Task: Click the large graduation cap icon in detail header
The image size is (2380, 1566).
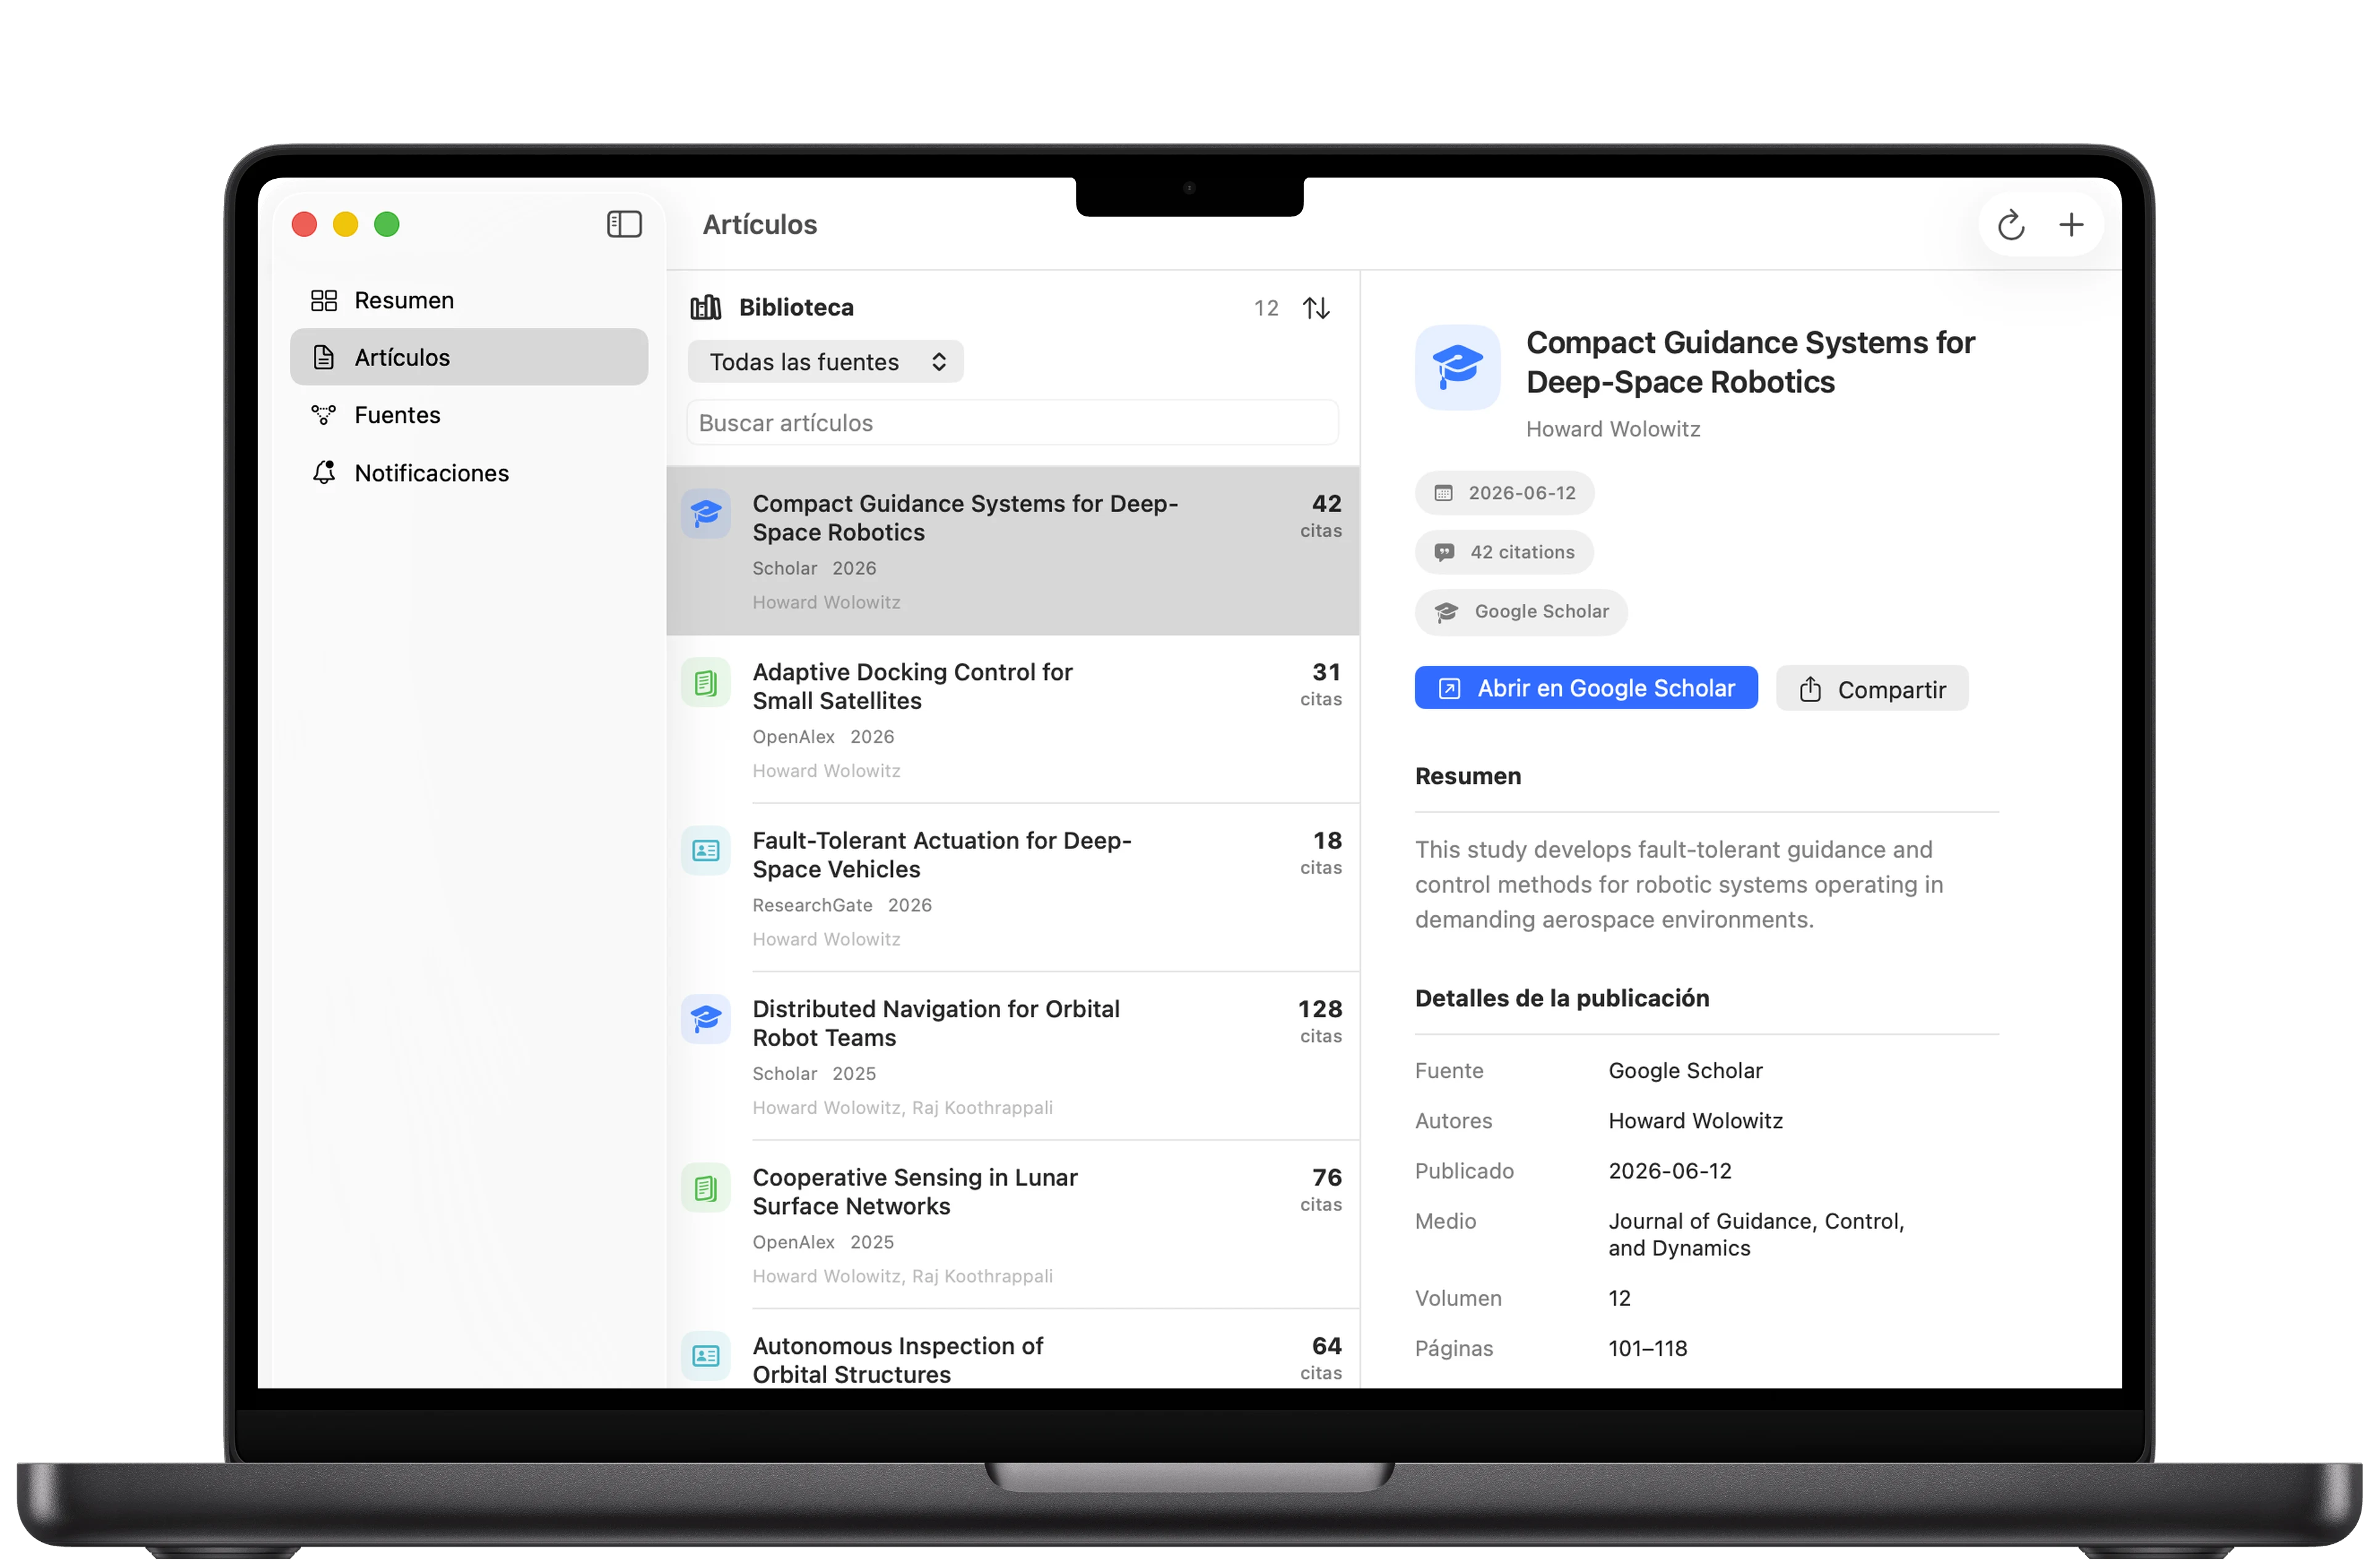Action: pyautogui.click(x=1457, y=367)
